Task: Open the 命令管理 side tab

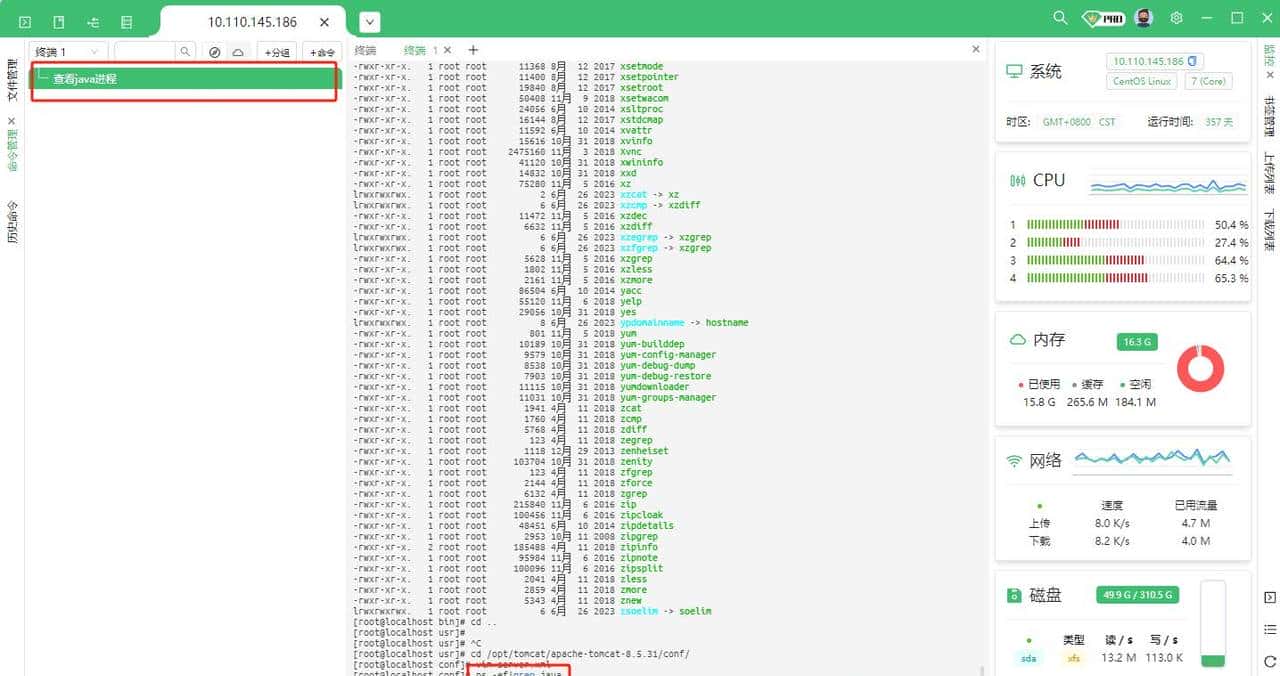Action: 12,151
